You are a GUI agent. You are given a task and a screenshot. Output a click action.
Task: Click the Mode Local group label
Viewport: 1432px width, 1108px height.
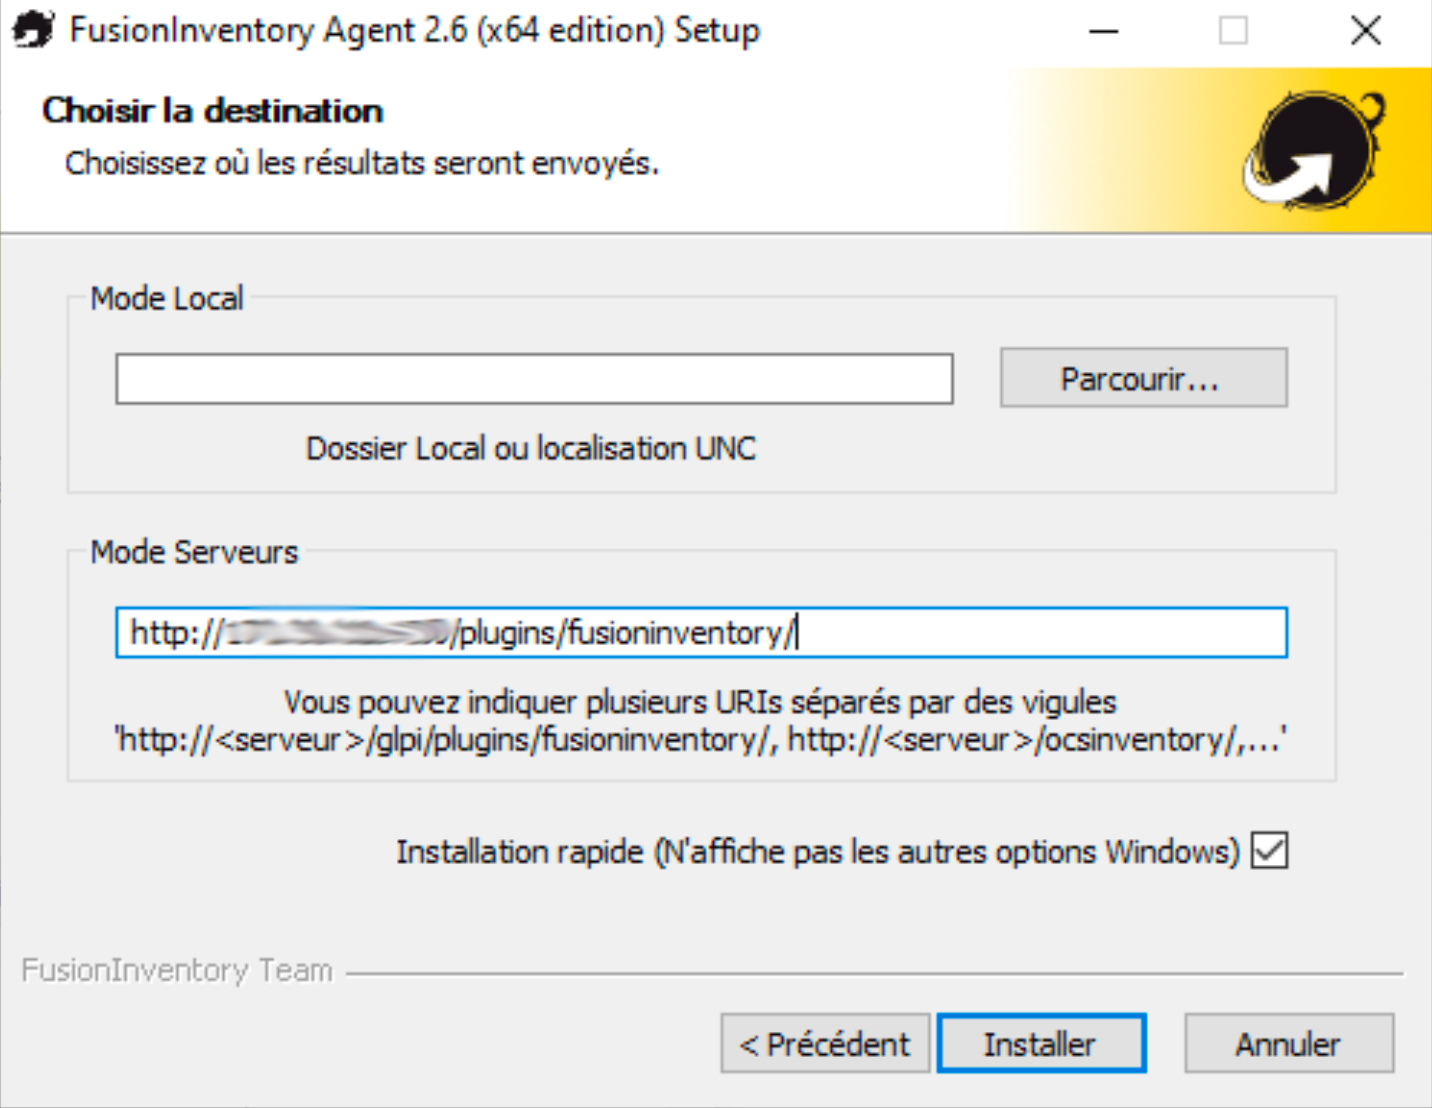[167, 298]
